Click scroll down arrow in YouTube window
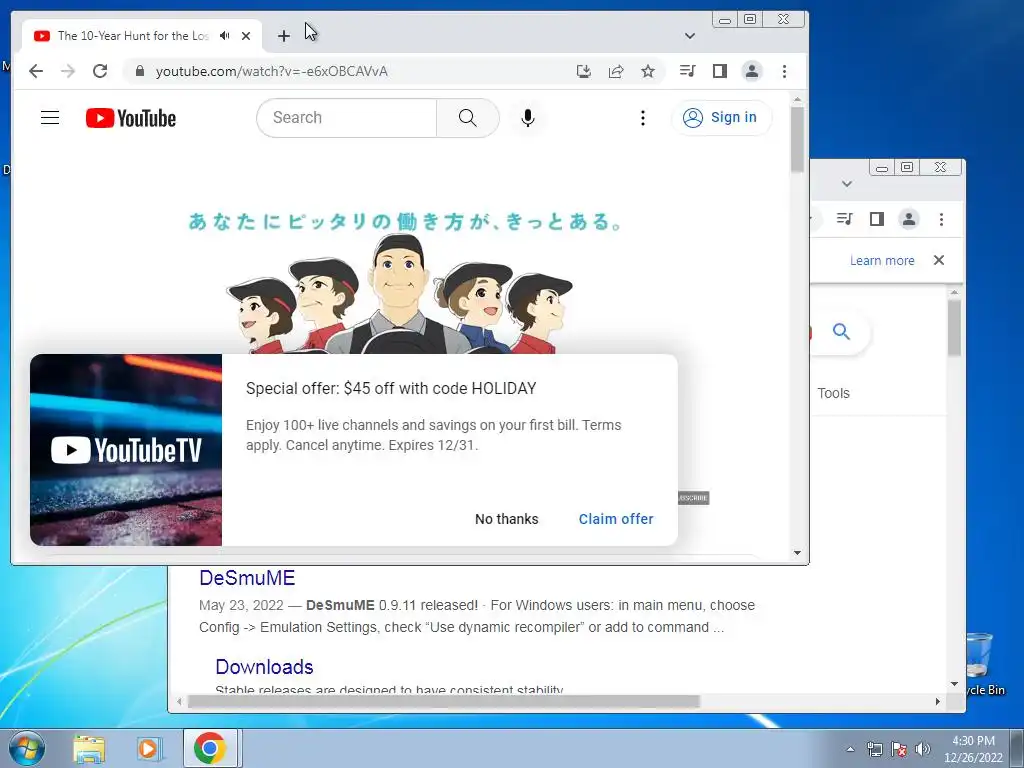1024x768 pixels. 797,552
